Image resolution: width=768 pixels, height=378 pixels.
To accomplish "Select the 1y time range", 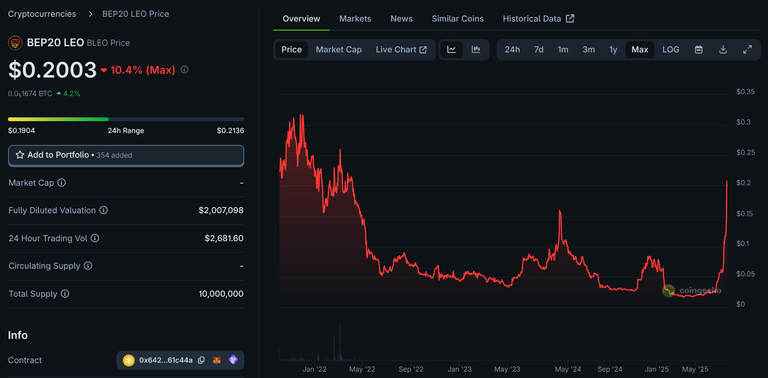I will pyautogui.click(x=613, y=49).
